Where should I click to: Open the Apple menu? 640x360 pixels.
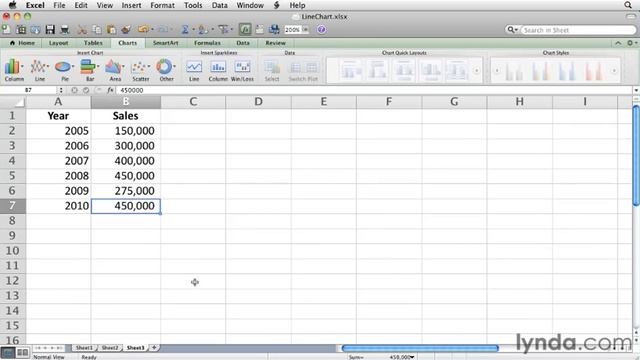click(13, 5)
